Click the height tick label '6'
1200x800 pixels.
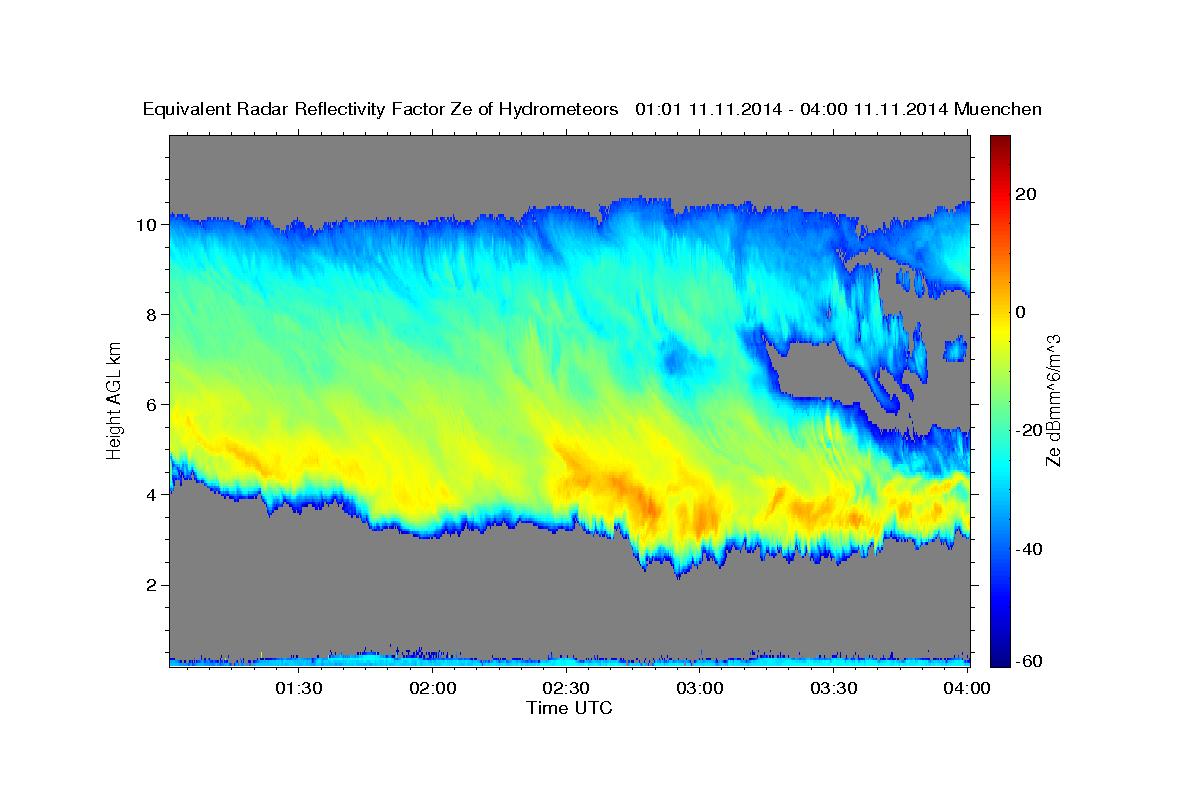pos(154,405)
